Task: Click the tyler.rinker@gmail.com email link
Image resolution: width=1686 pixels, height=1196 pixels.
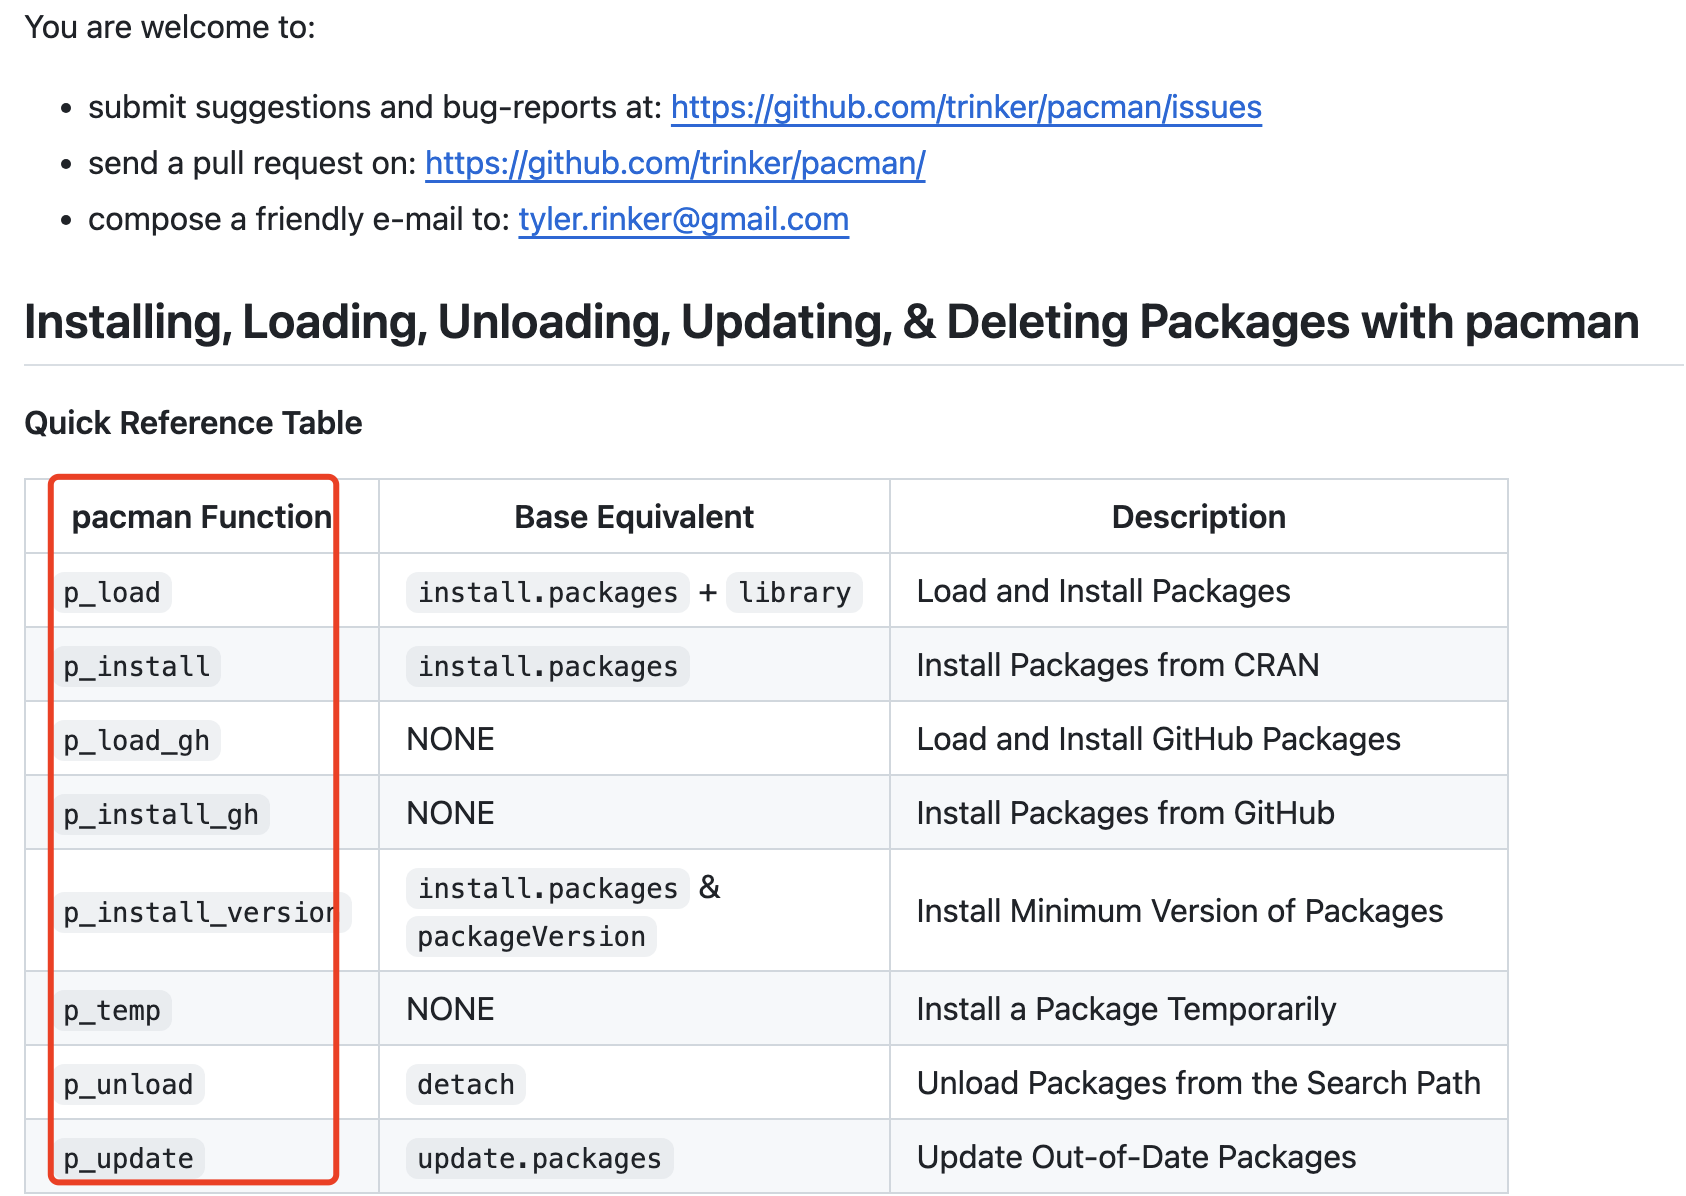Action: 683,219
